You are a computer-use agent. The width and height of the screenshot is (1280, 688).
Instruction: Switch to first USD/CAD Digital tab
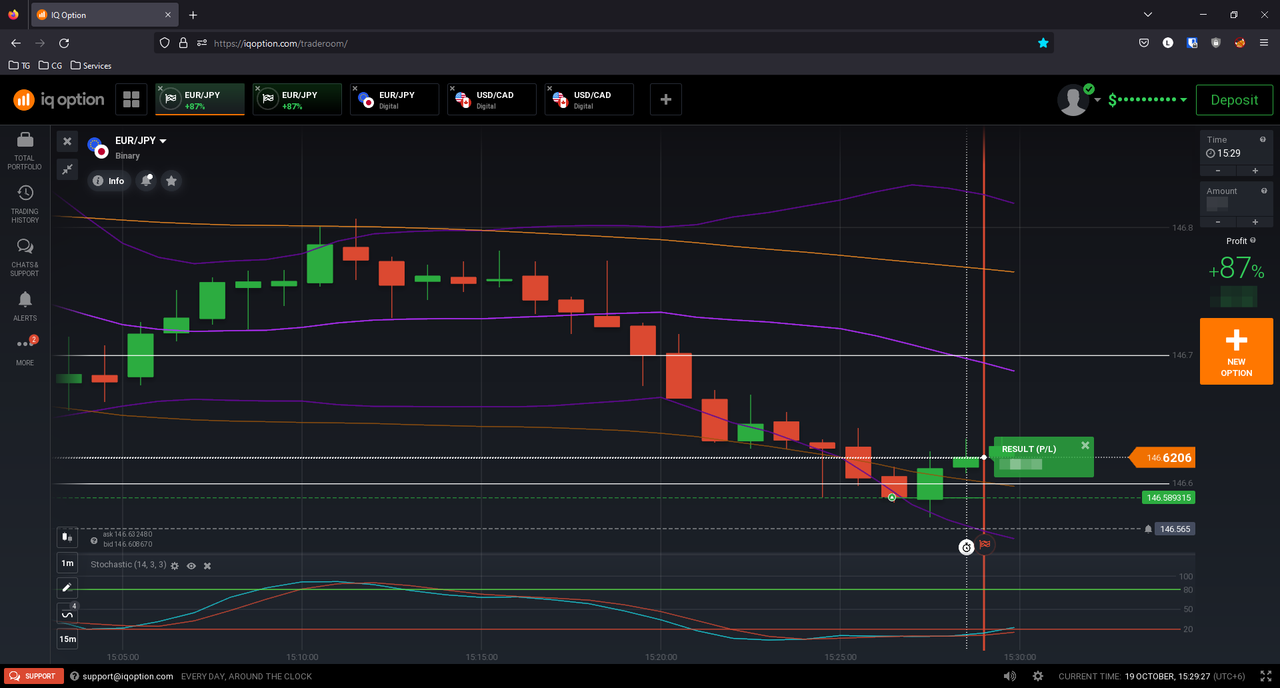tap(491, 99)
